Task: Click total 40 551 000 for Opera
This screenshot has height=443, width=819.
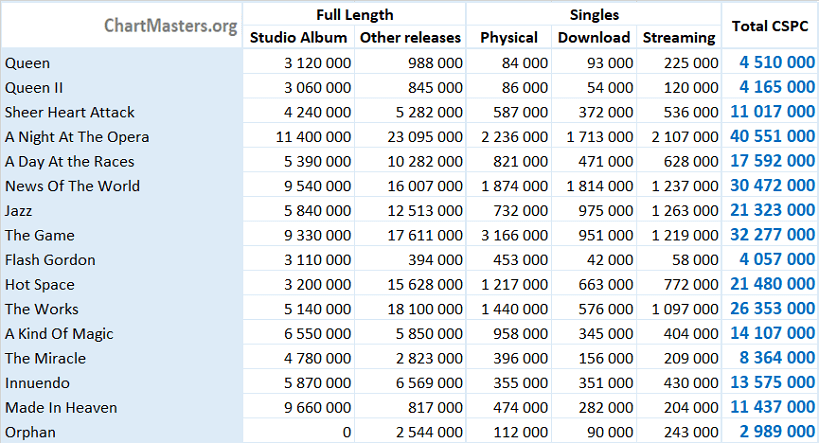Action: (773, 136)
